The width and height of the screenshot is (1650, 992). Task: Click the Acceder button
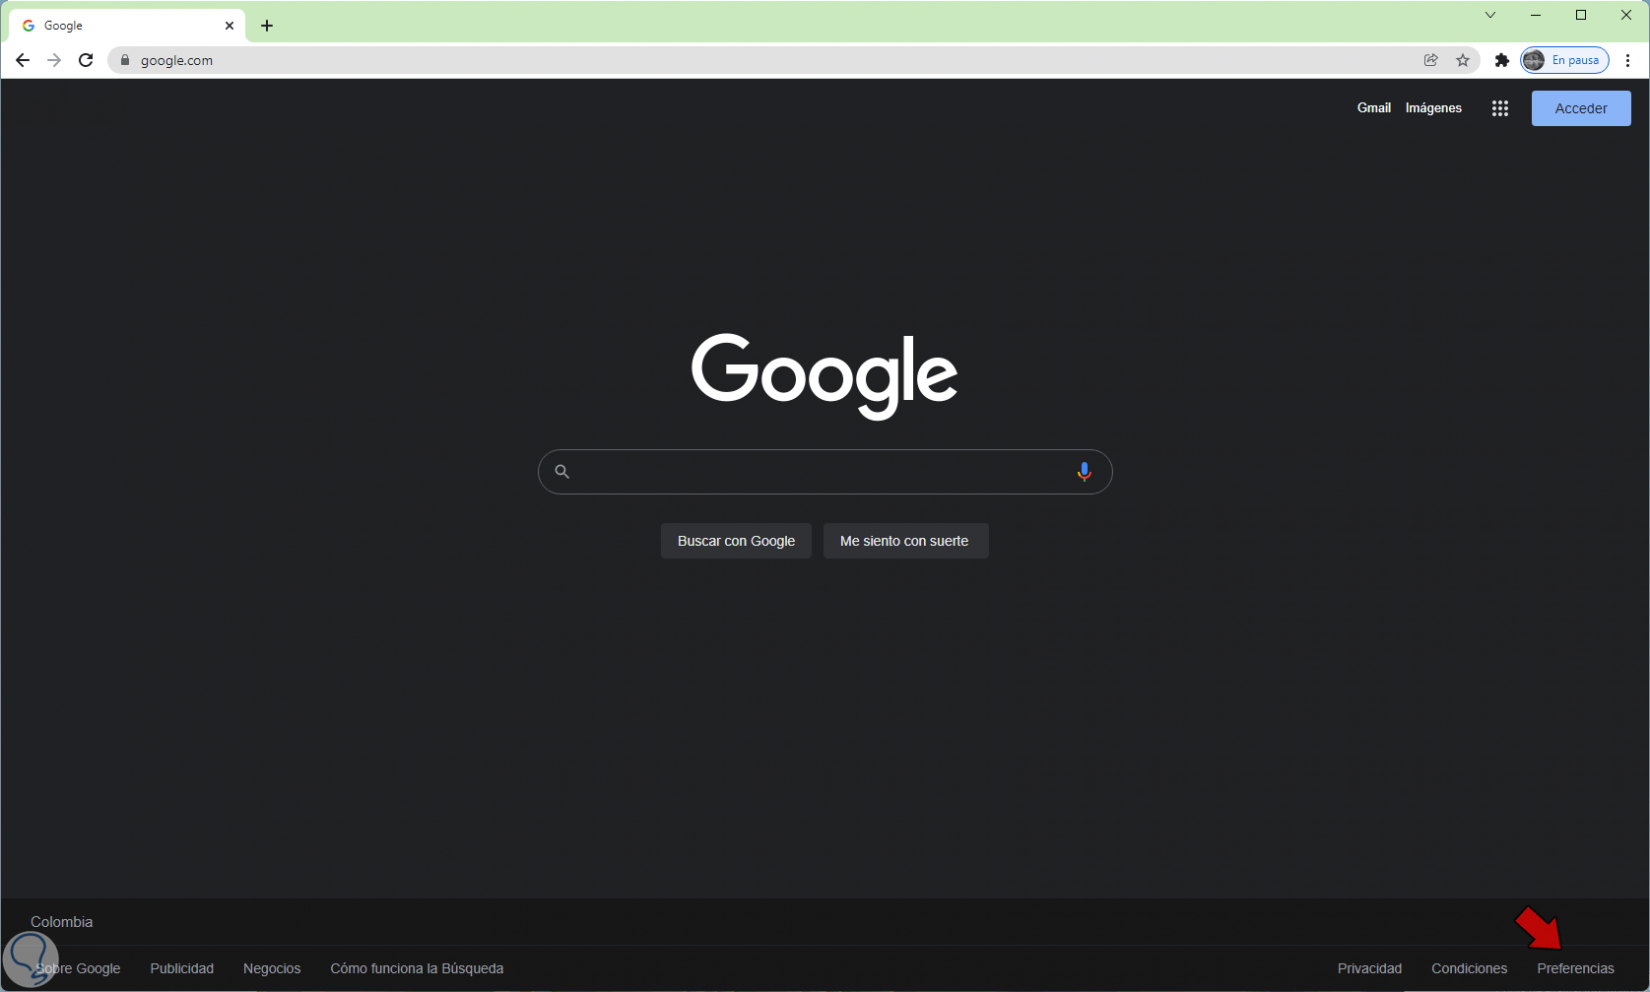pos(1580,108)
